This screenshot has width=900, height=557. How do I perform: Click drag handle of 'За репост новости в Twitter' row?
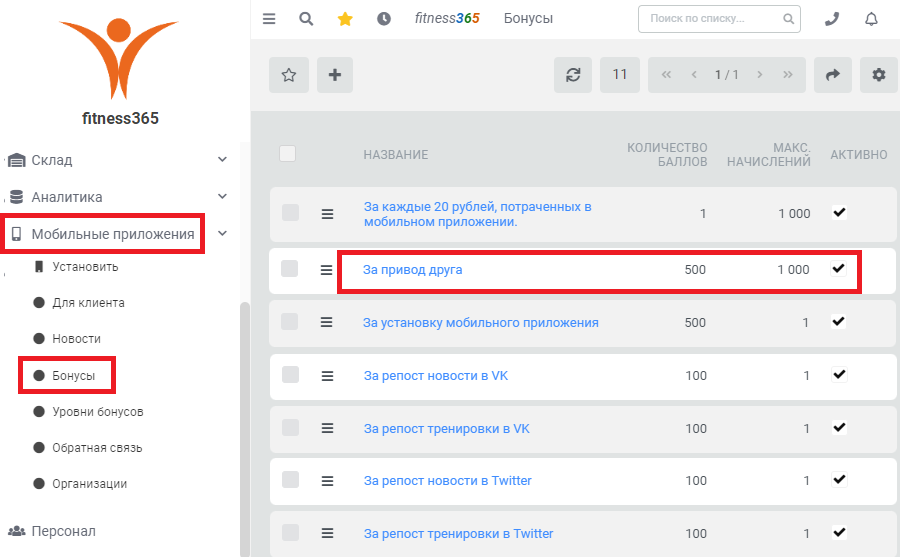click(327, 481)
